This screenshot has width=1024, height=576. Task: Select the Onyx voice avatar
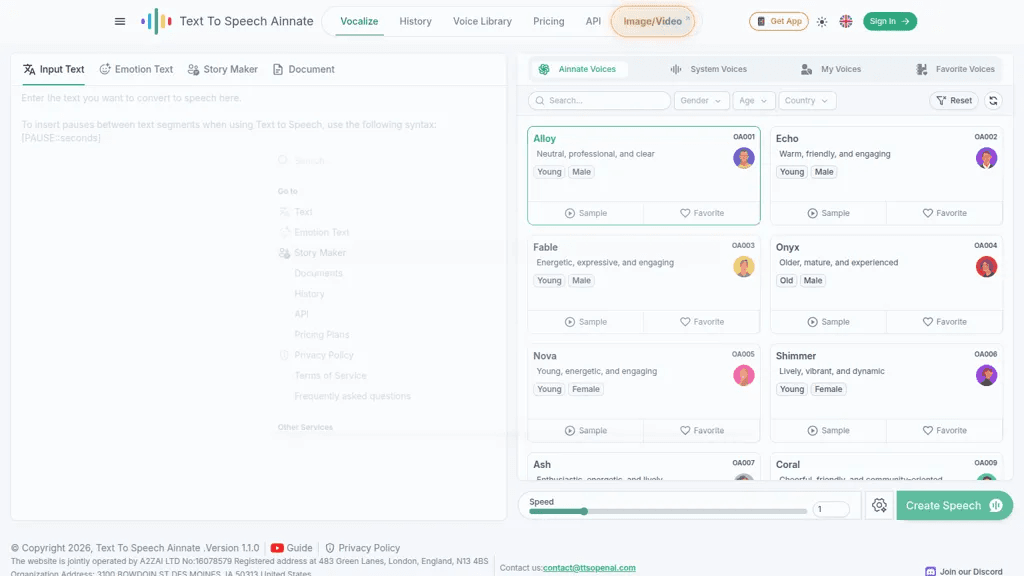[x=986, y=266]
